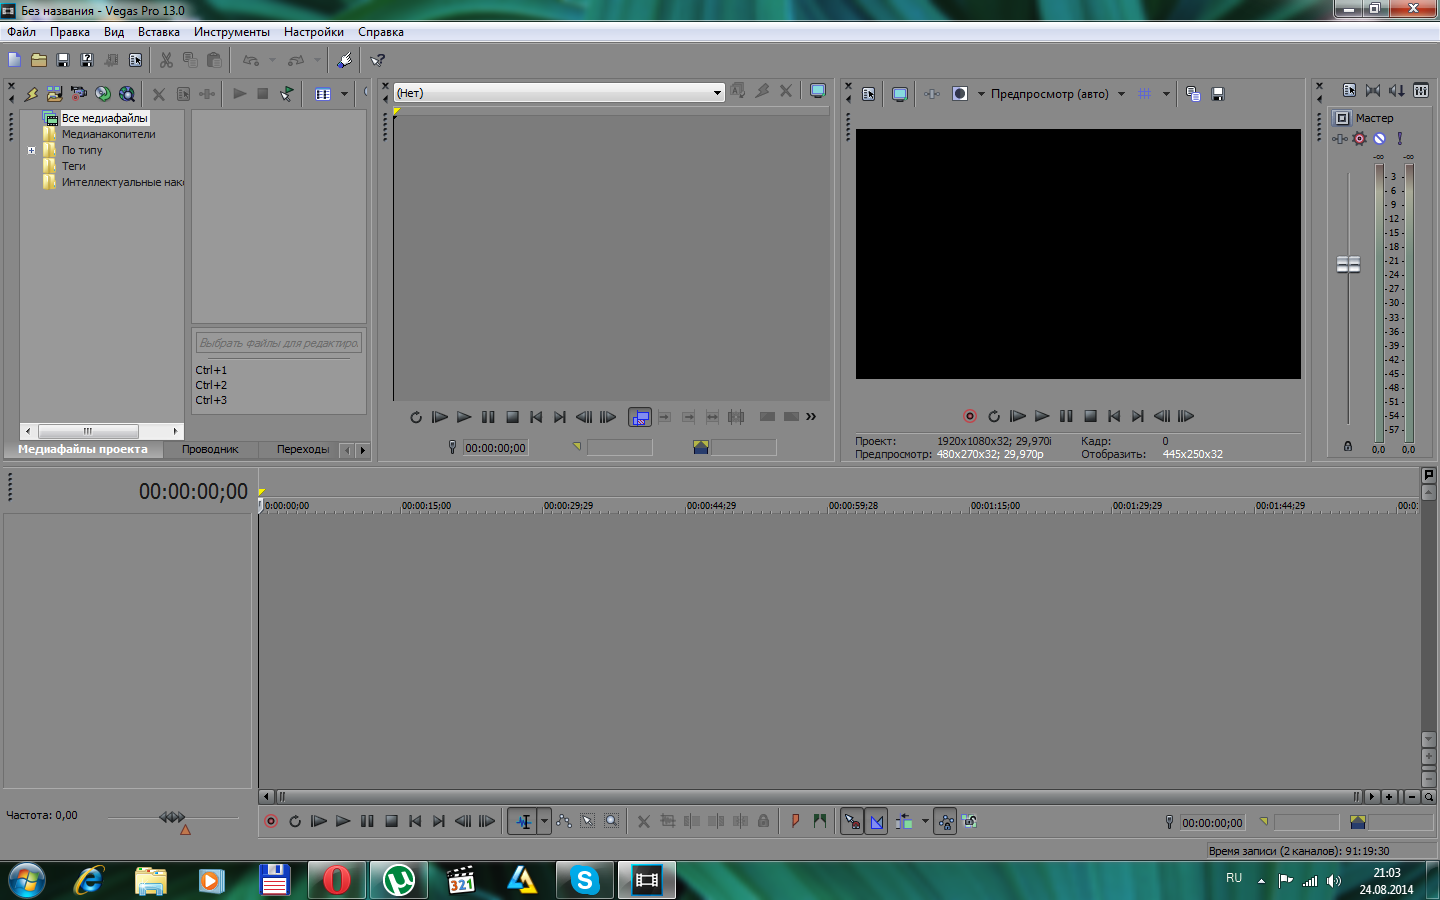Expand more trimmer buttons via the chevron
Viewport: 1440px width, 900px height.
(811, 417)
